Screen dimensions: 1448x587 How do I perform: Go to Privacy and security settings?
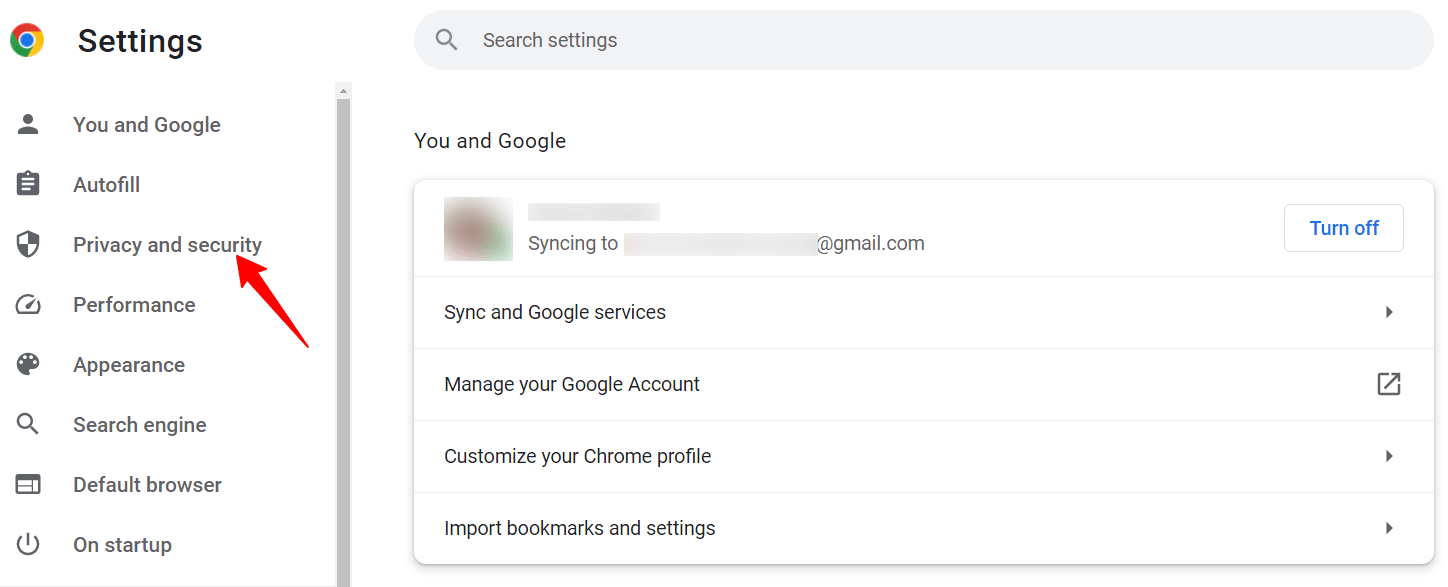tap(167, 245)
